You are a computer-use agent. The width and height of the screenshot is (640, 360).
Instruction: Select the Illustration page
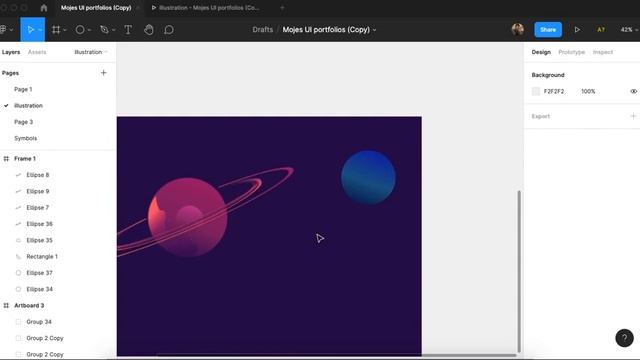point(28,105)
